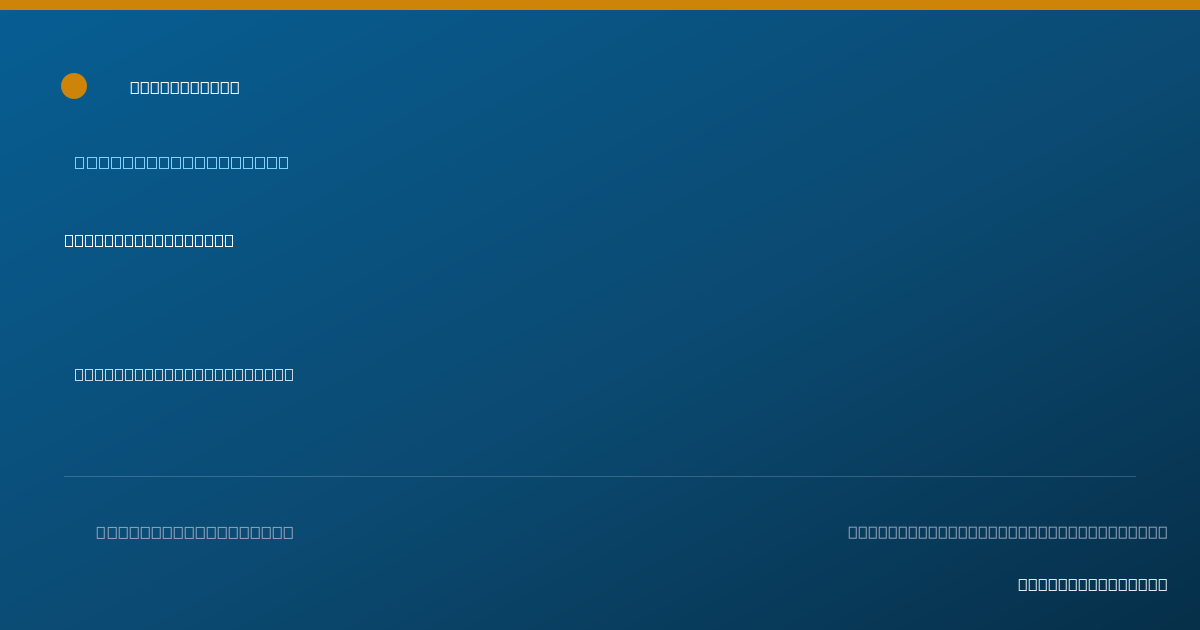The height and width of the screenshot is (630, 1200).
Task: Click the orange circle logo icon
Action: (x=74, y=86)
